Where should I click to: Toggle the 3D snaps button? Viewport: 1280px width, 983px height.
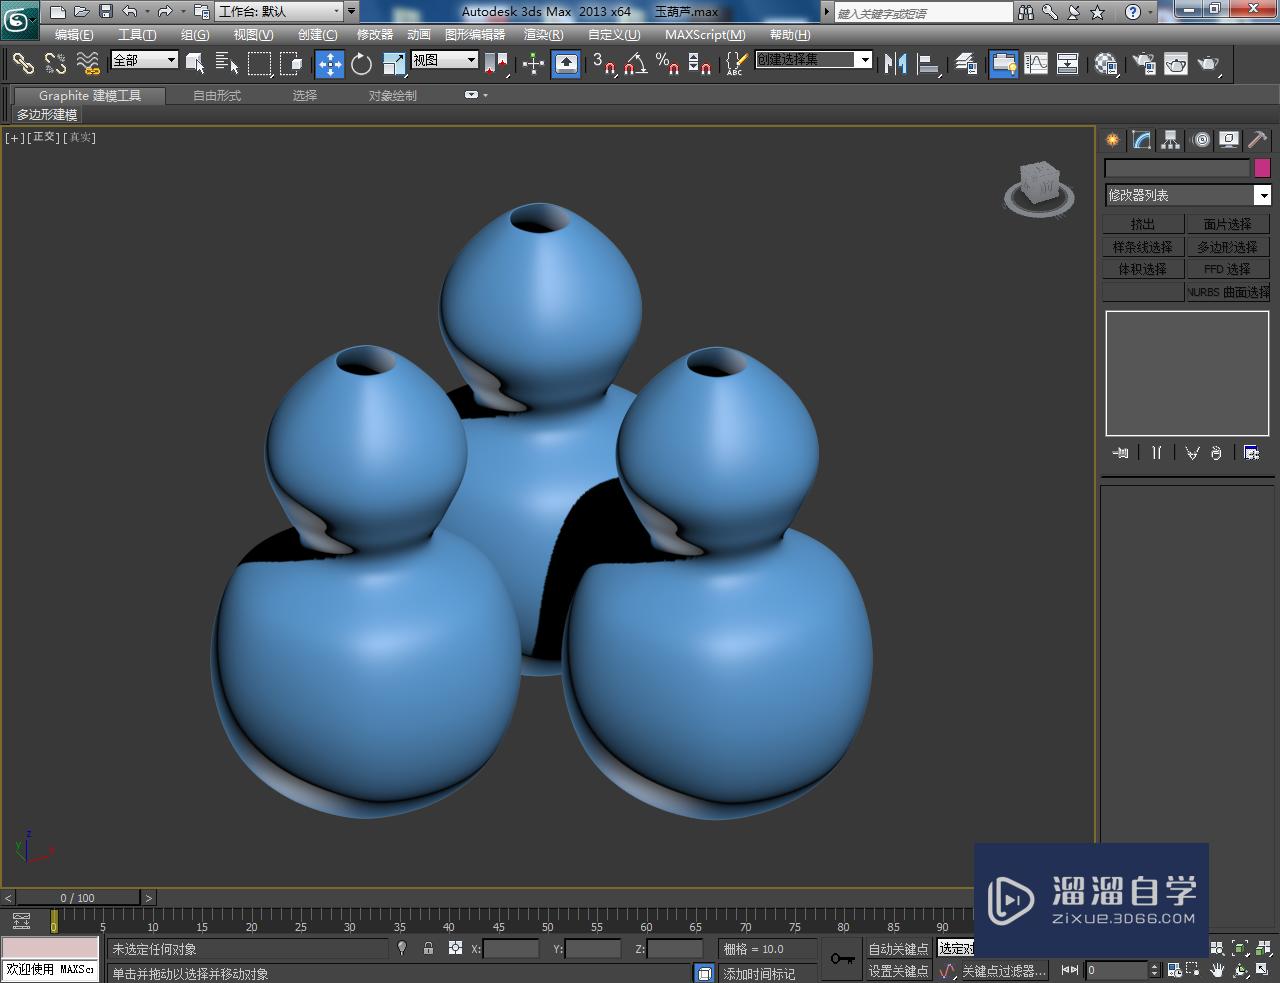pos(603,64)
